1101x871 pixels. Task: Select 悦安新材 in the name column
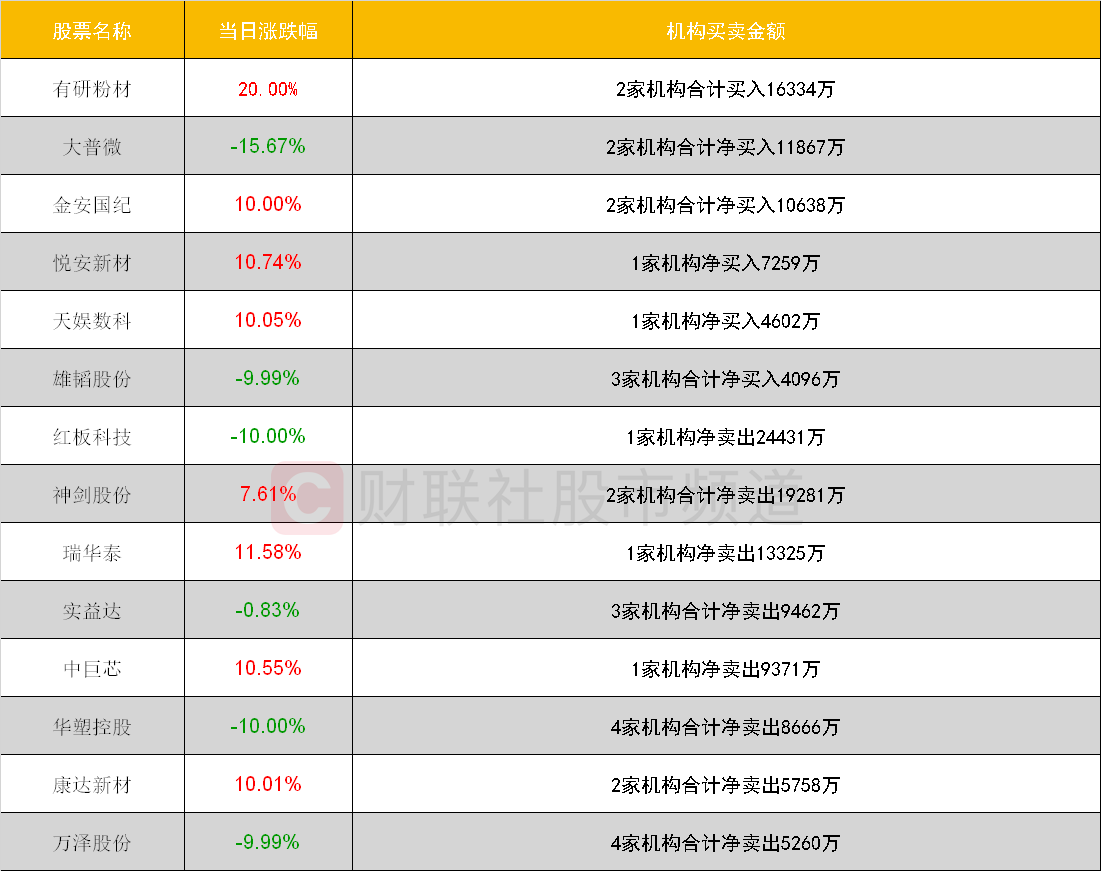tap(92, 263)
